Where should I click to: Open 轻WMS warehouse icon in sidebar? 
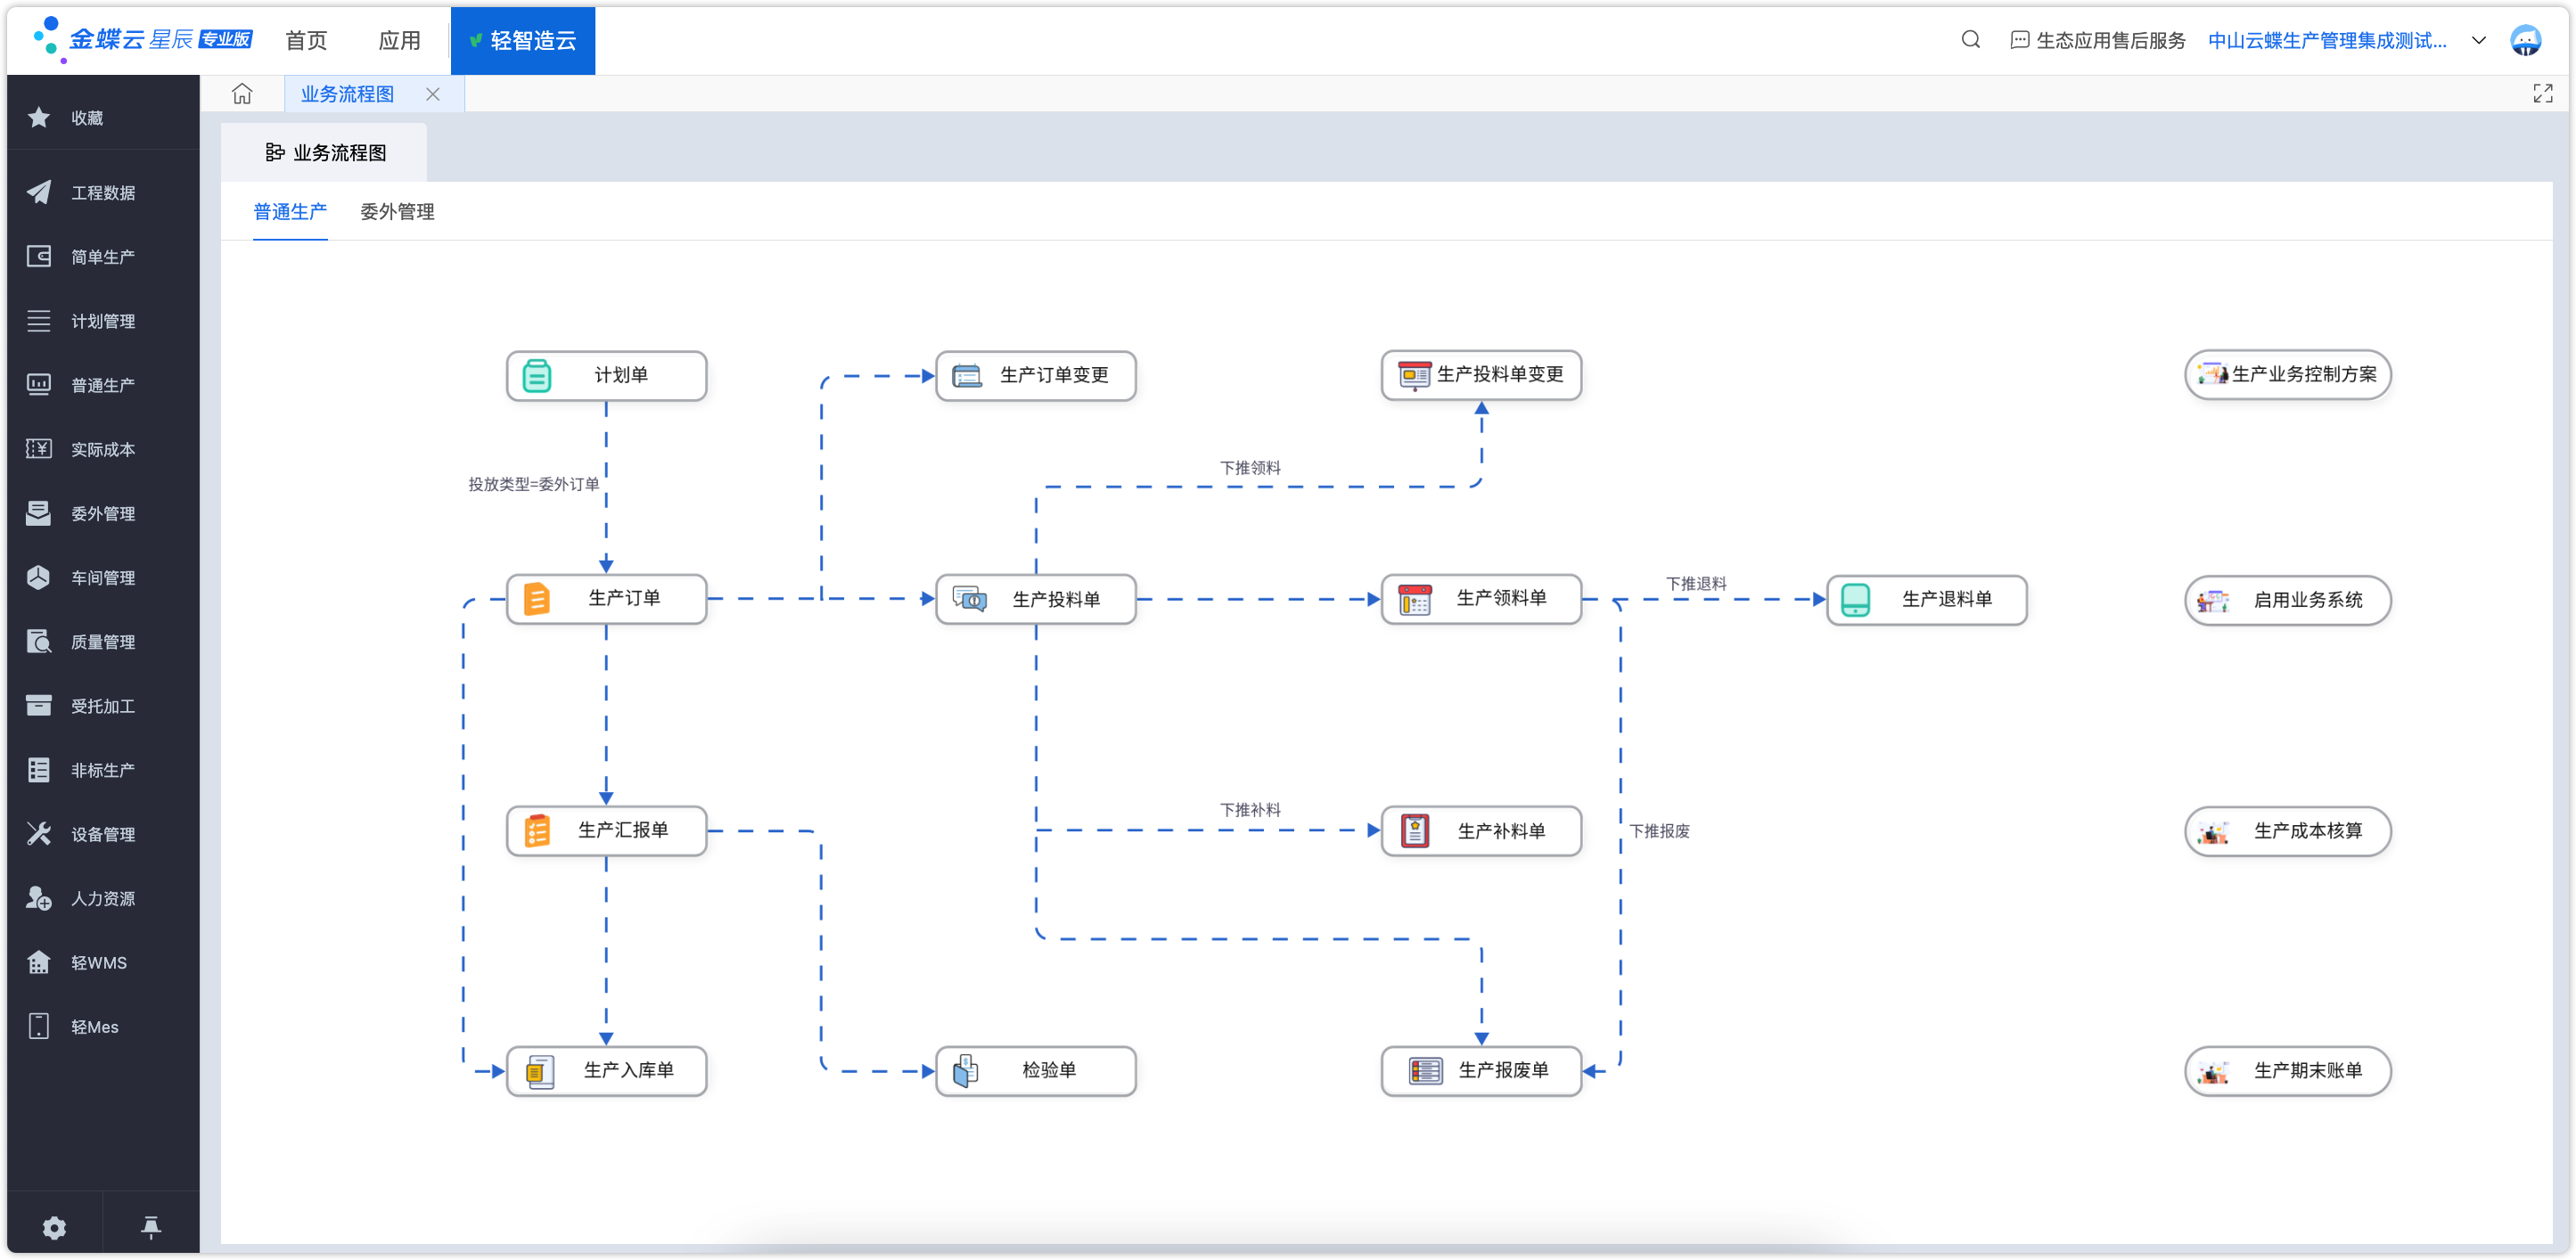(39, 962)
